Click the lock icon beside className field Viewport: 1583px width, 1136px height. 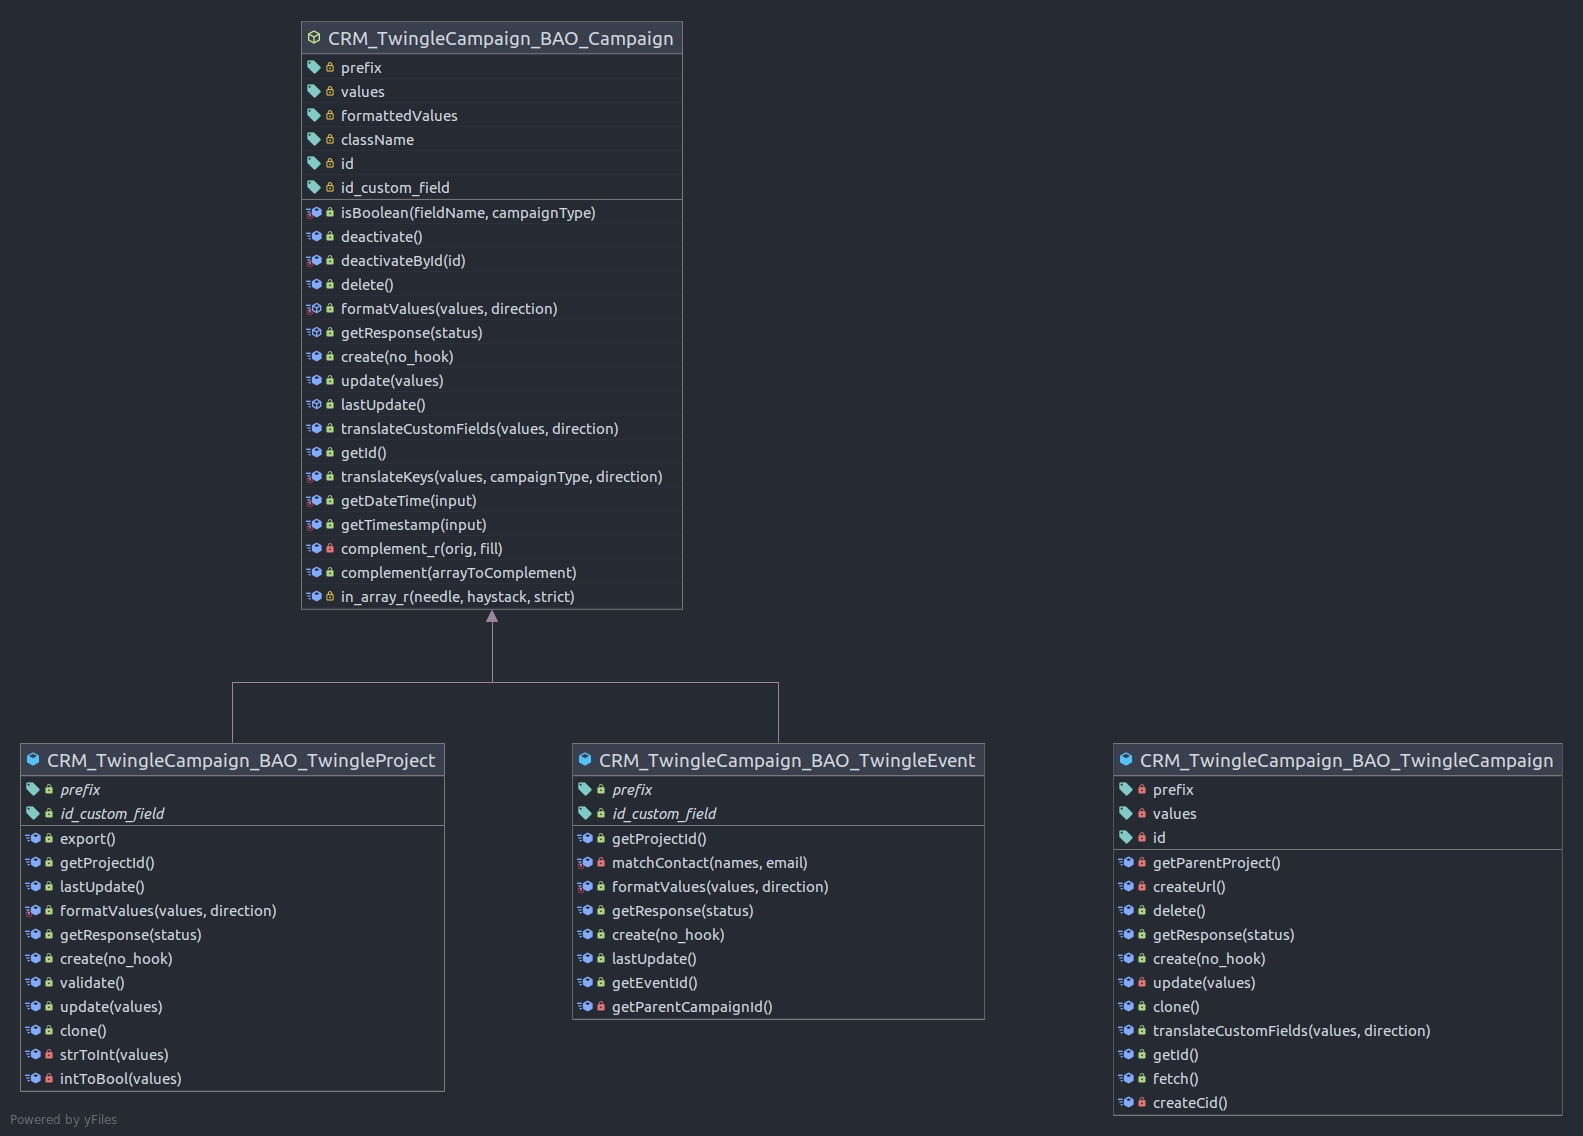(330, 139)
